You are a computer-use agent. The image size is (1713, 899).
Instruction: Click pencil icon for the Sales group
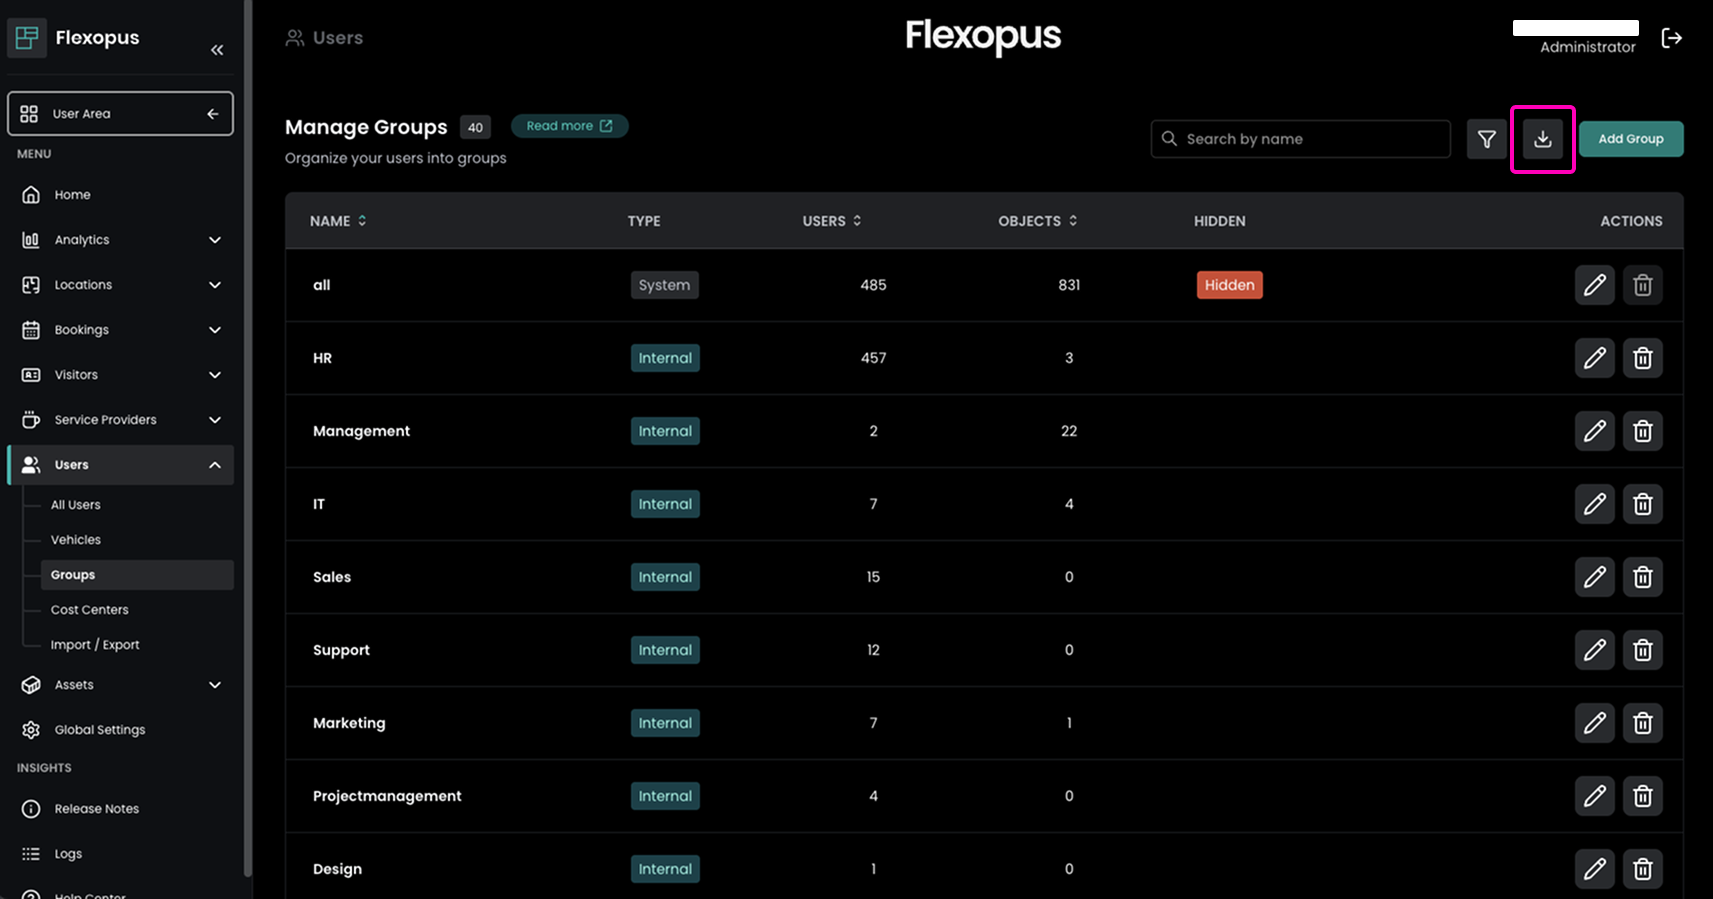(1594, 577)
